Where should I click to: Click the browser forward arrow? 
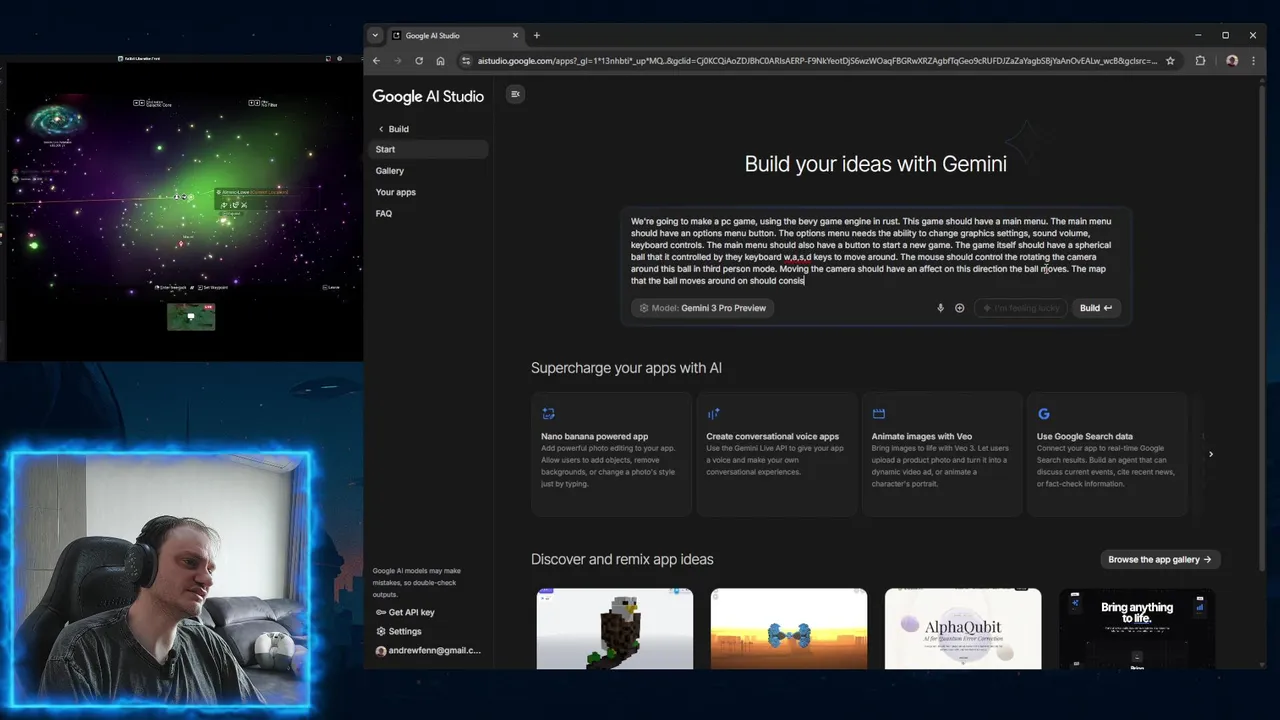click(x=397, y=61)
